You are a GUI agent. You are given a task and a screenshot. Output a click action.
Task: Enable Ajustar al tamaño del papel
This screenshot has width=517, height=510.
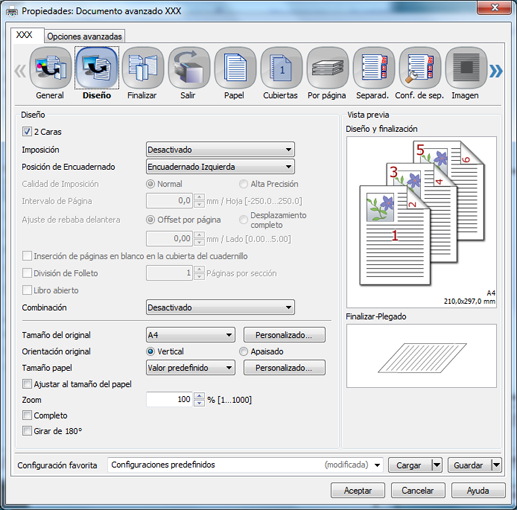(x=27, y=384)
